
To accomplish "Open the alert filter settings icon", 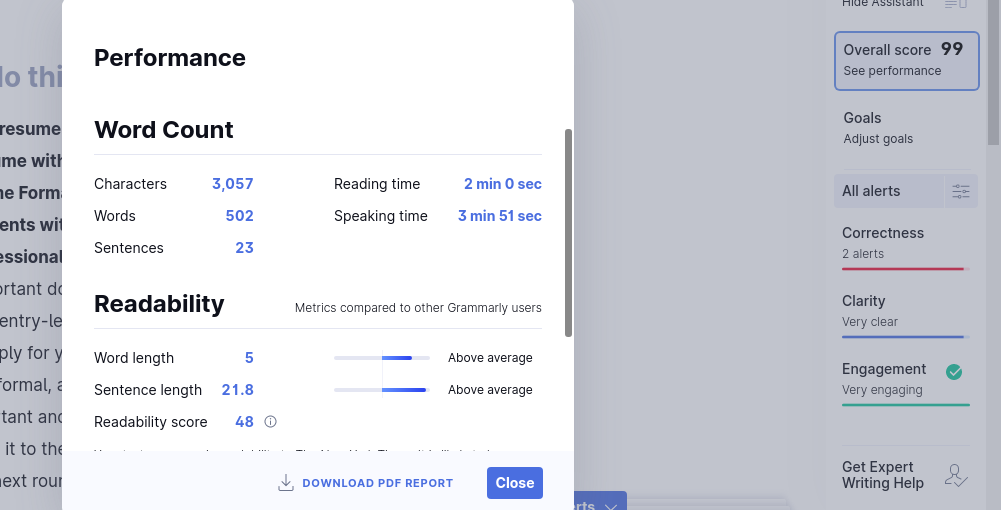I will [961, 191].
